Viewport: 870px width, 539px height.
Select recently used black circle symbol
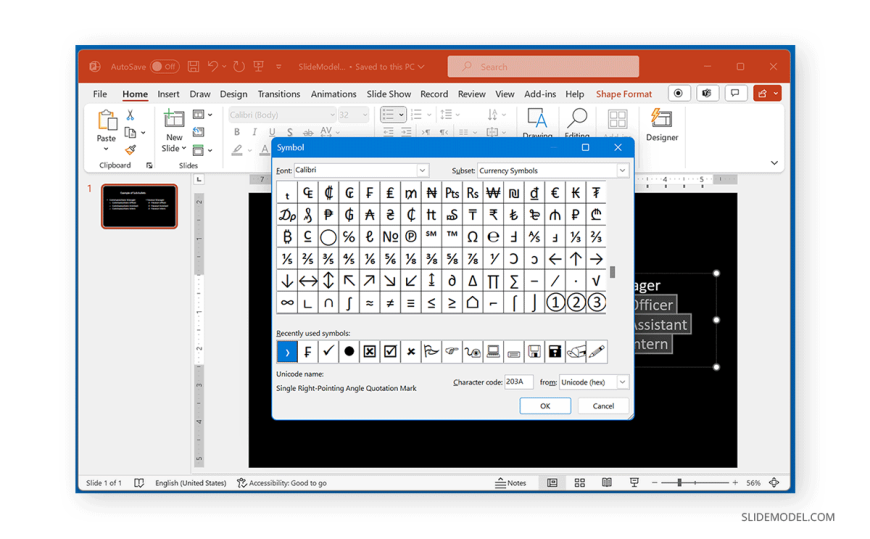[x=349, y=351]
